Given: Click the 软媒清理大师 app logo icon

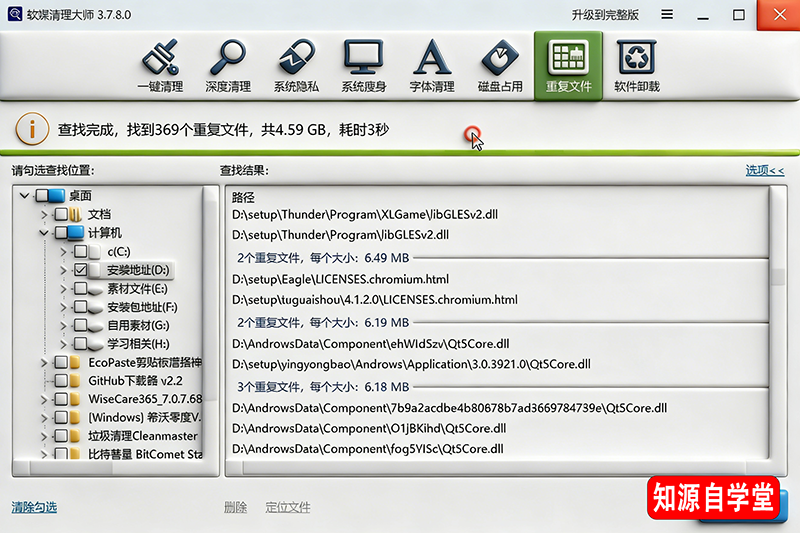Looking at the screenshot, I should [14, 14].
